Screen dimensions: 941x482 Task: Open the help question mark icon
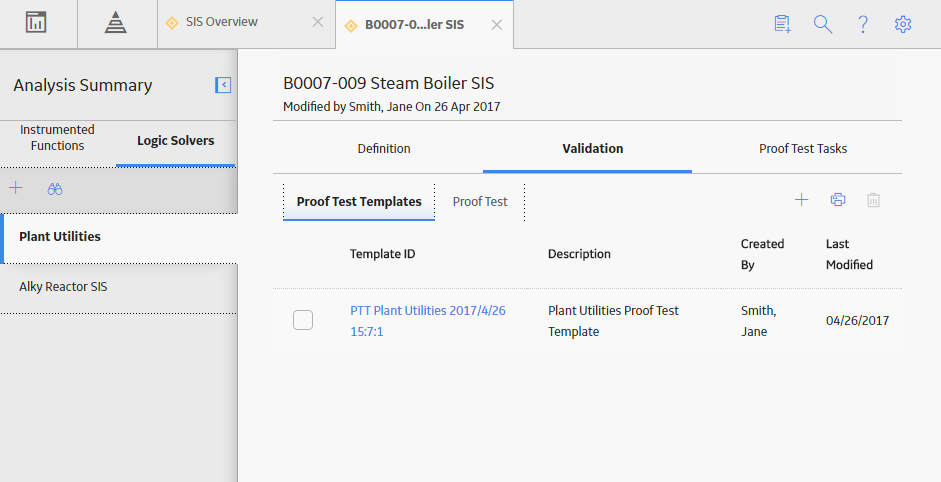pyautogui.click(x=863, y=24)
